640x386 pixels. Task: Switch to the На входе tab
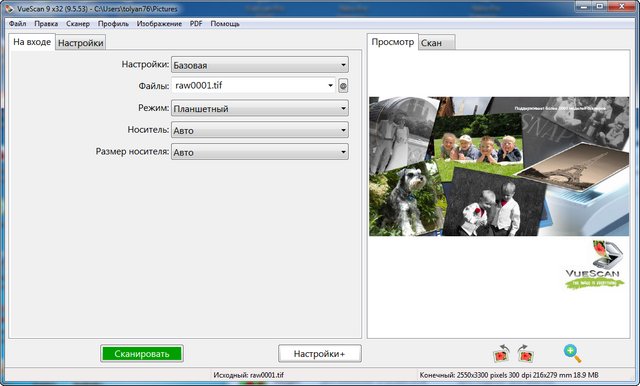click(32, 42)
